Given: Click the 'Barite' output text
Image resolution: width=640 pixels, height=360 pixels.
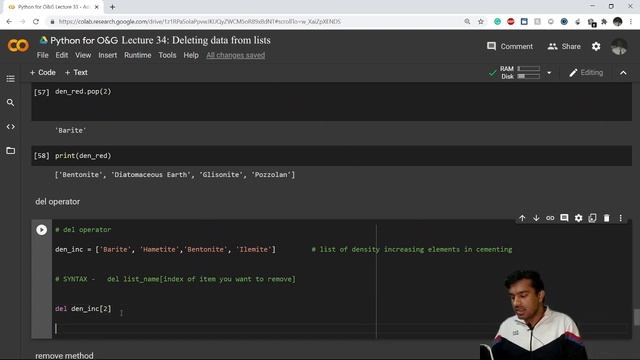Looking at the screenshot, I should click(71, 131).
